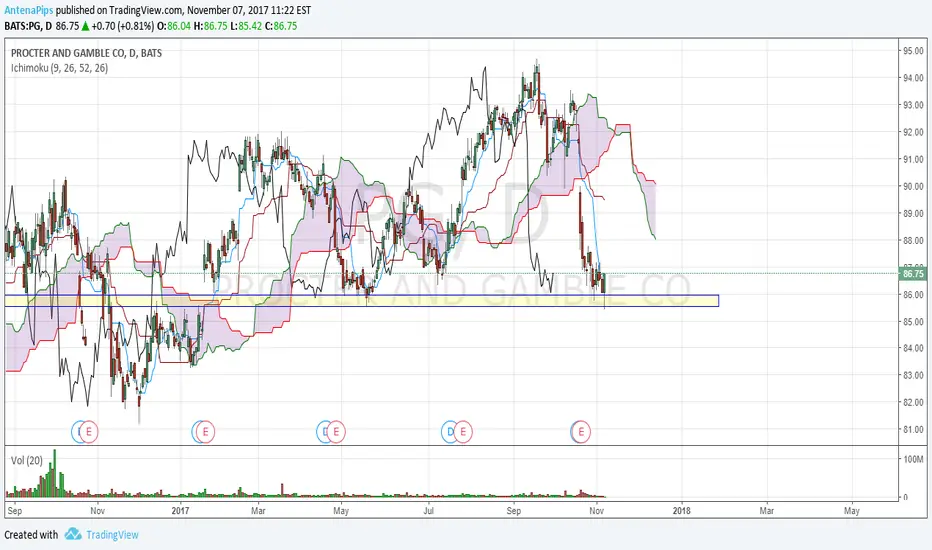Viewport: 932px width, 550px height.
Task: Select the earnings E marker after the 2017 label
Action: (206, 431)
